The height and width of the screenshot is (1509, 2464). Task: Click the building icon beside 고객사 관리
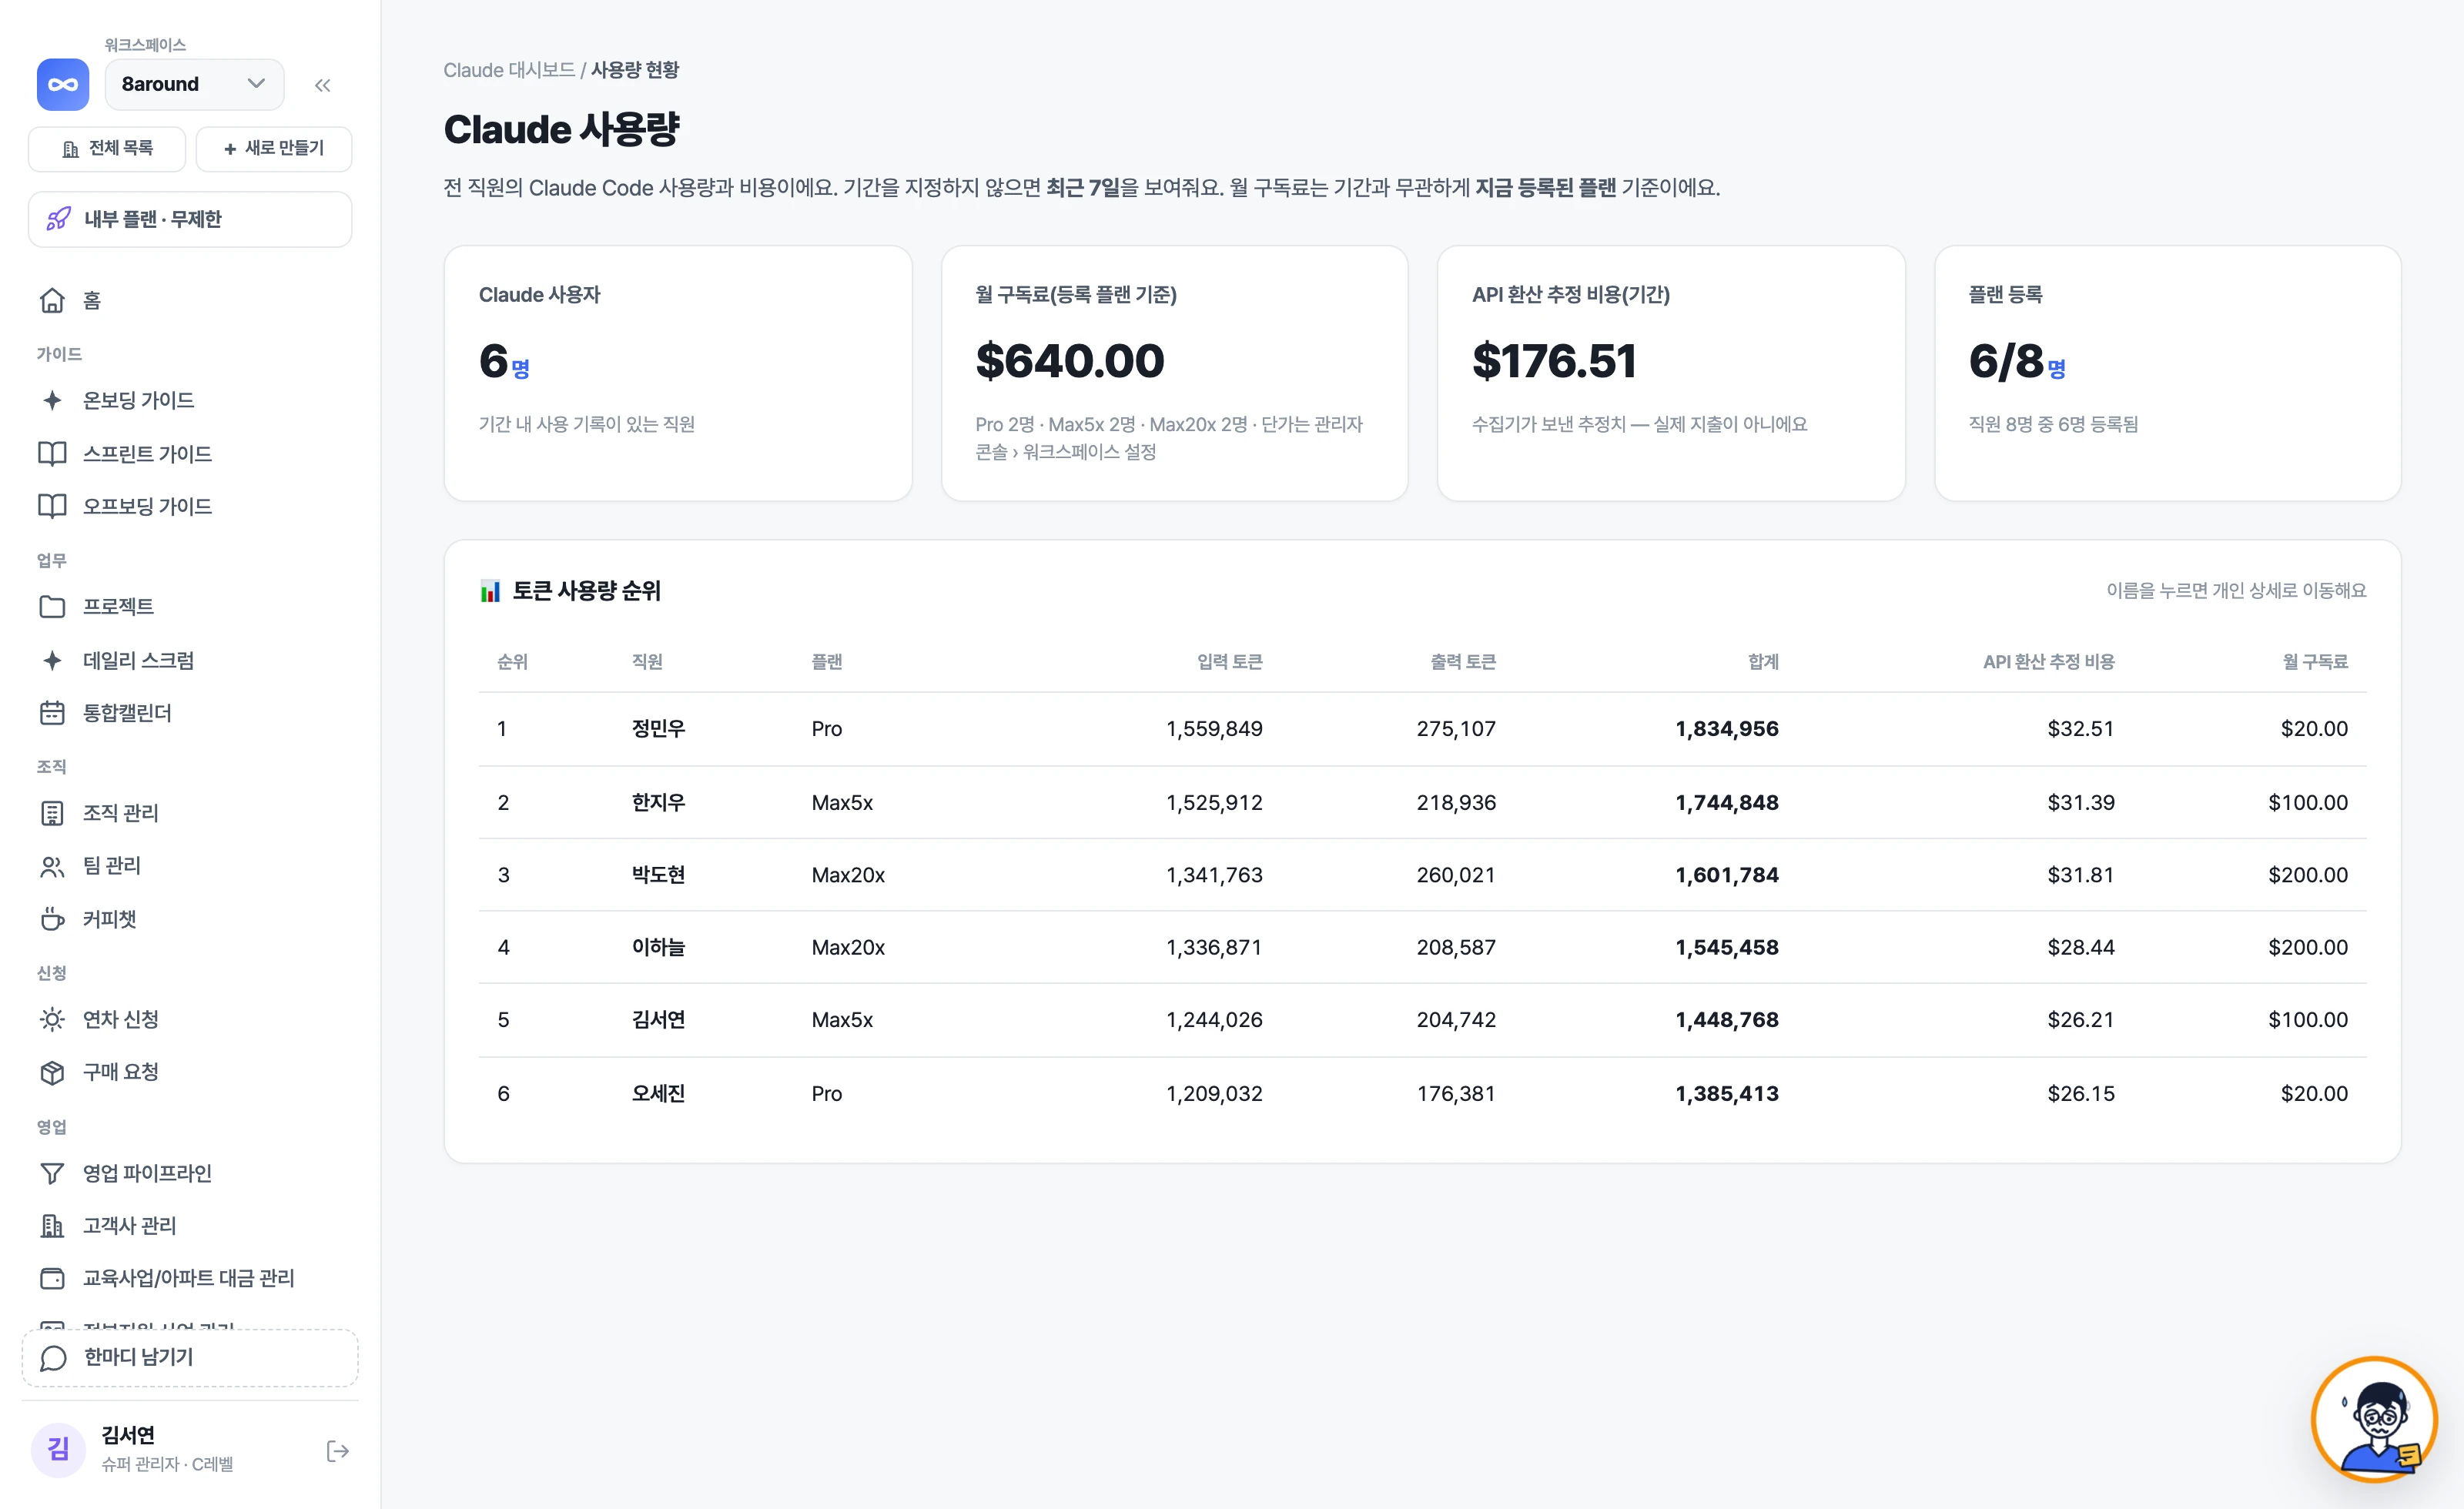pos(52,1225)
